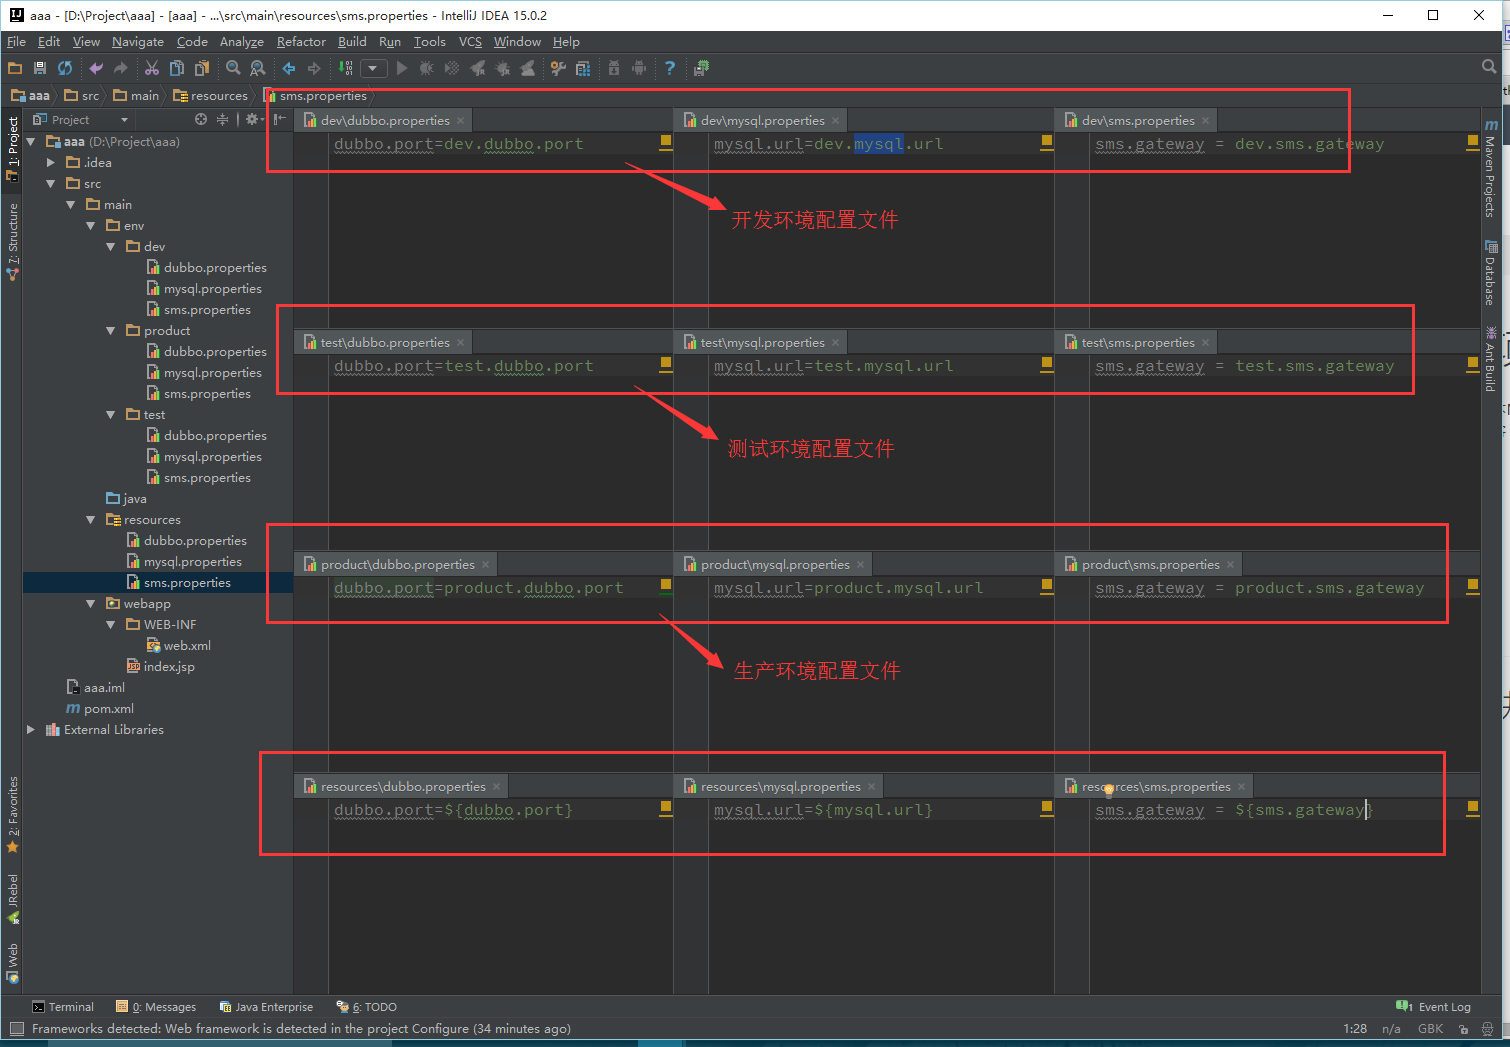Expand External Libraries node
The image size is (1510, 1047).
click(x=31, y=730)
